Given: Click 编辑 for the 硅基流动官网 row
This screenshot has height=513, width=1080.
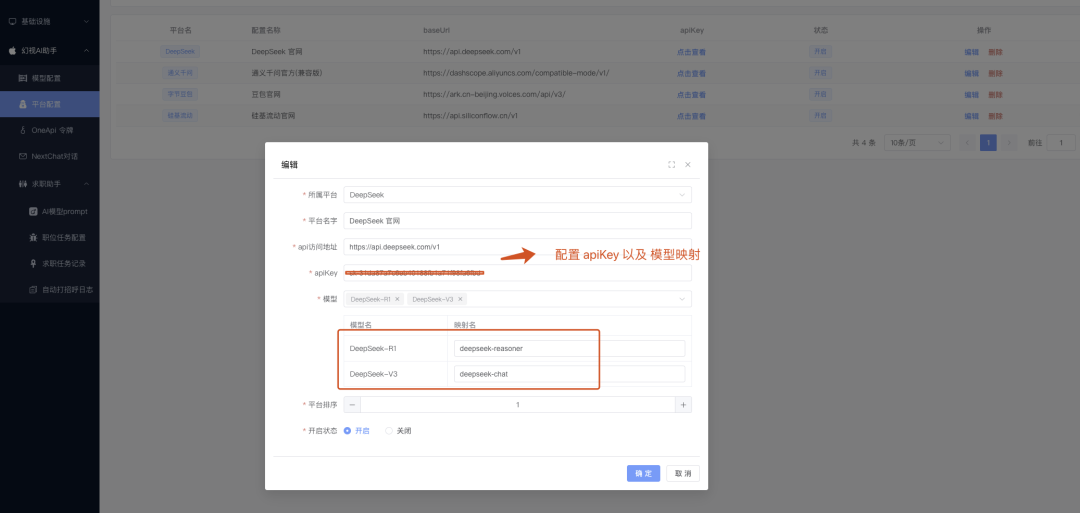Looking at the screenshot, I should [971, 116].
